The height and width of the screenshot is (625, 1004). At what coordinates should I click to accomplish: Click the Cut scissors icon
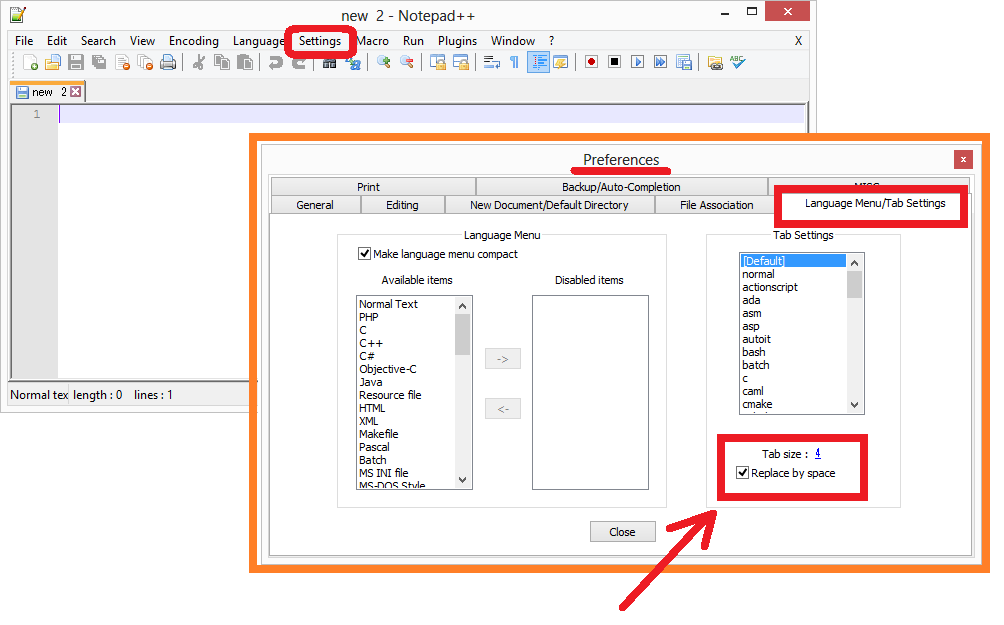[198, 62]
